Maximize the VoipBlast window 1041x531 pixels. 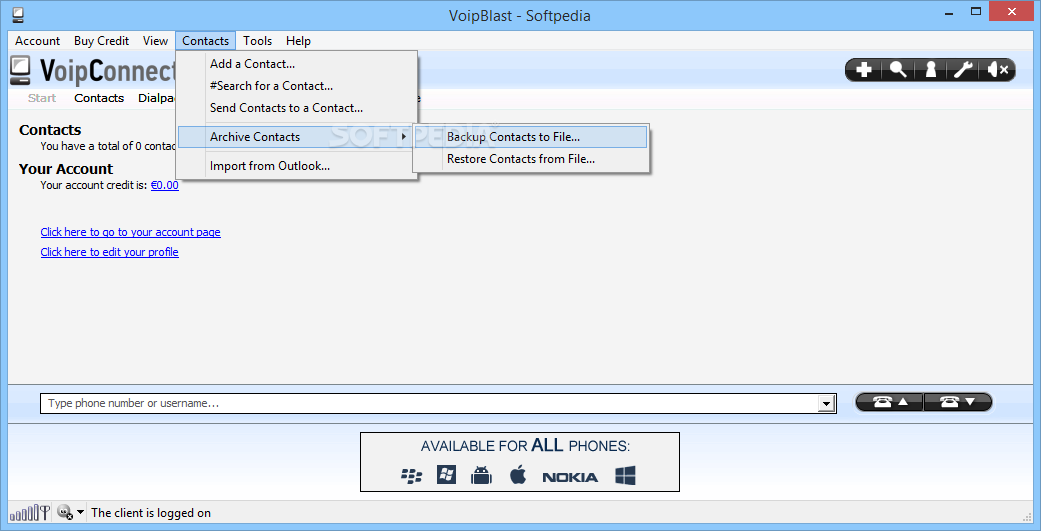(976, 11)
